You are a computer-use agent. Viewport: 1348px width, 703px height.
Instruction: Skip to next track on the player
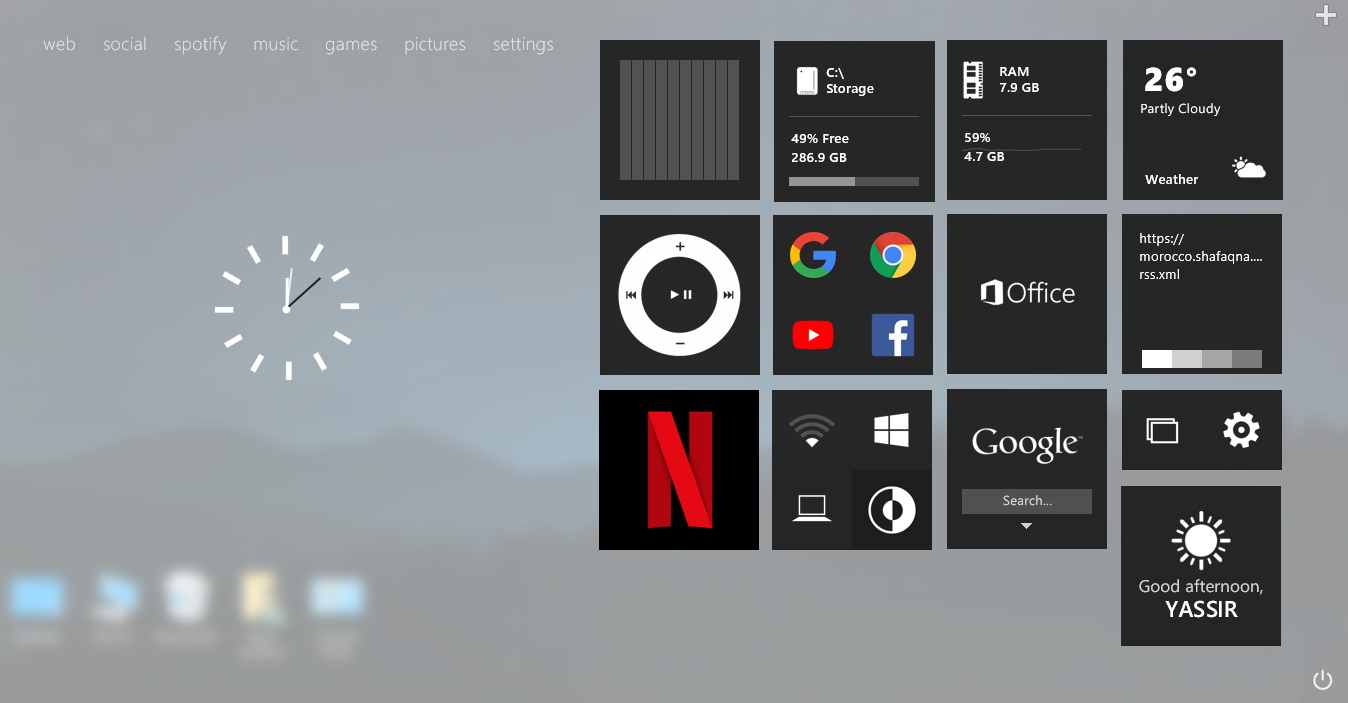pyautogui.click(x=729, y=295)
